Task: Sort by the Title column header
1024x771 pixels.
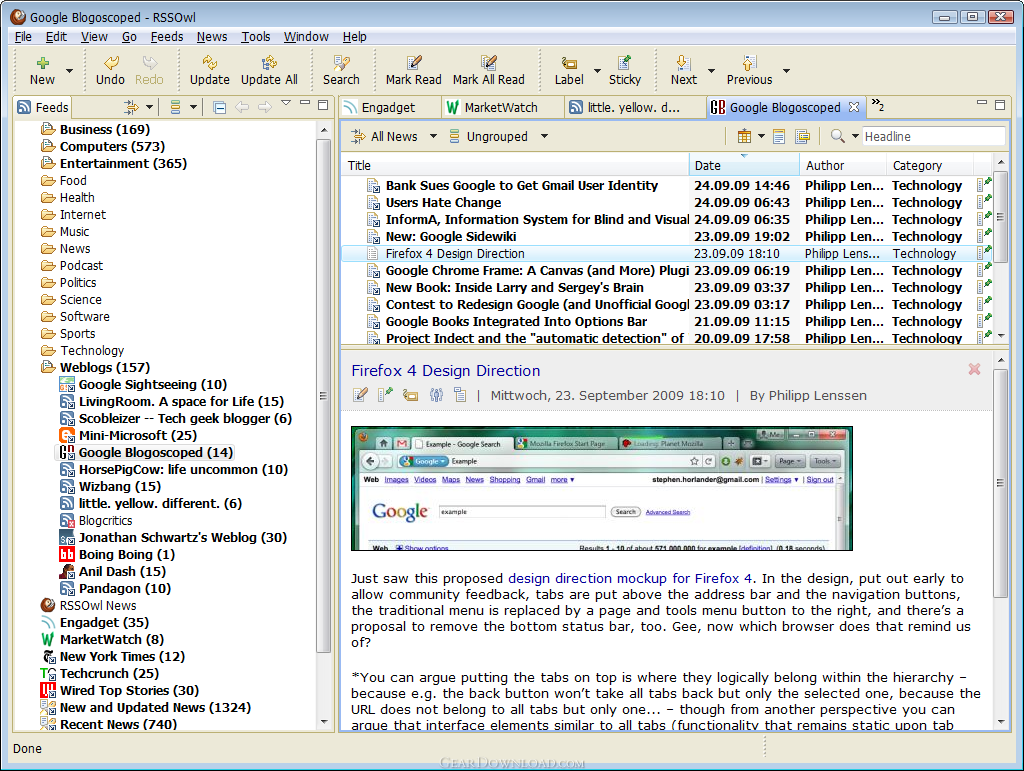Action: [515, 165]
